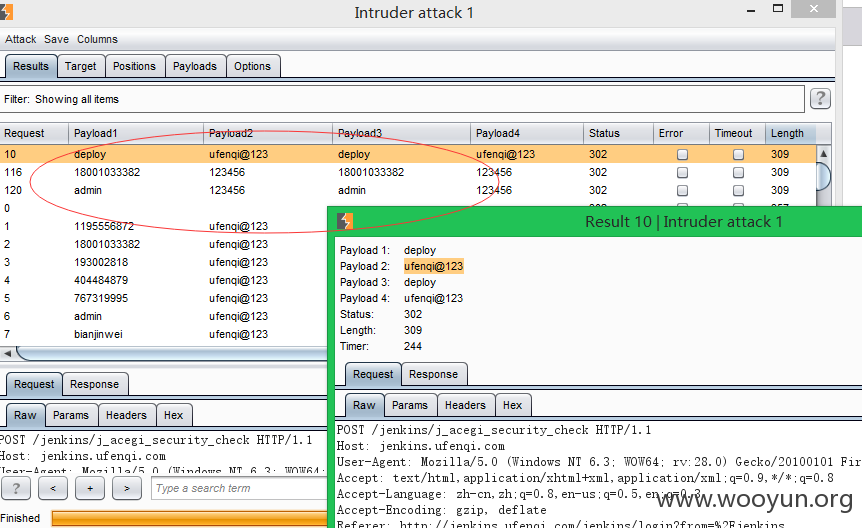Click the Burp icon in Intruder attack title bar
Image resolution: width=862 pixels, height=528 pixels.
[x=5, y=12]
